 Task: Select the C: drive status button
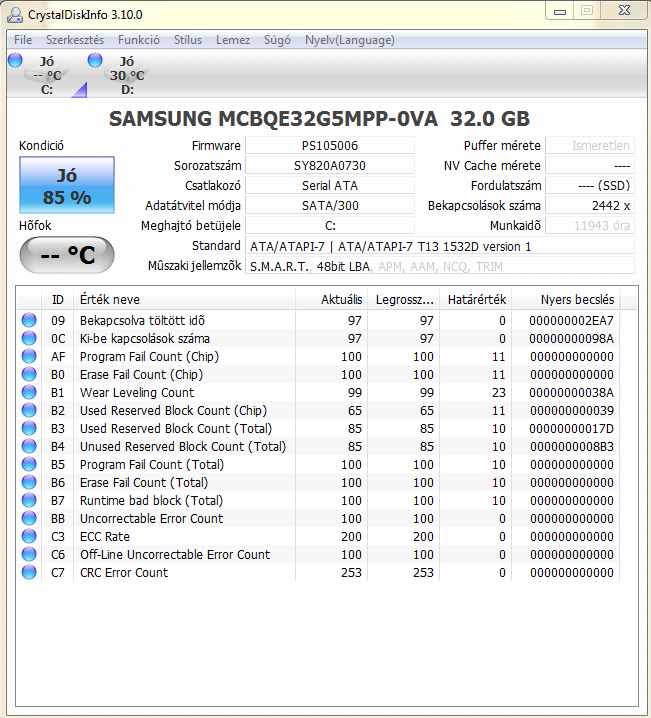click(46, 75)
